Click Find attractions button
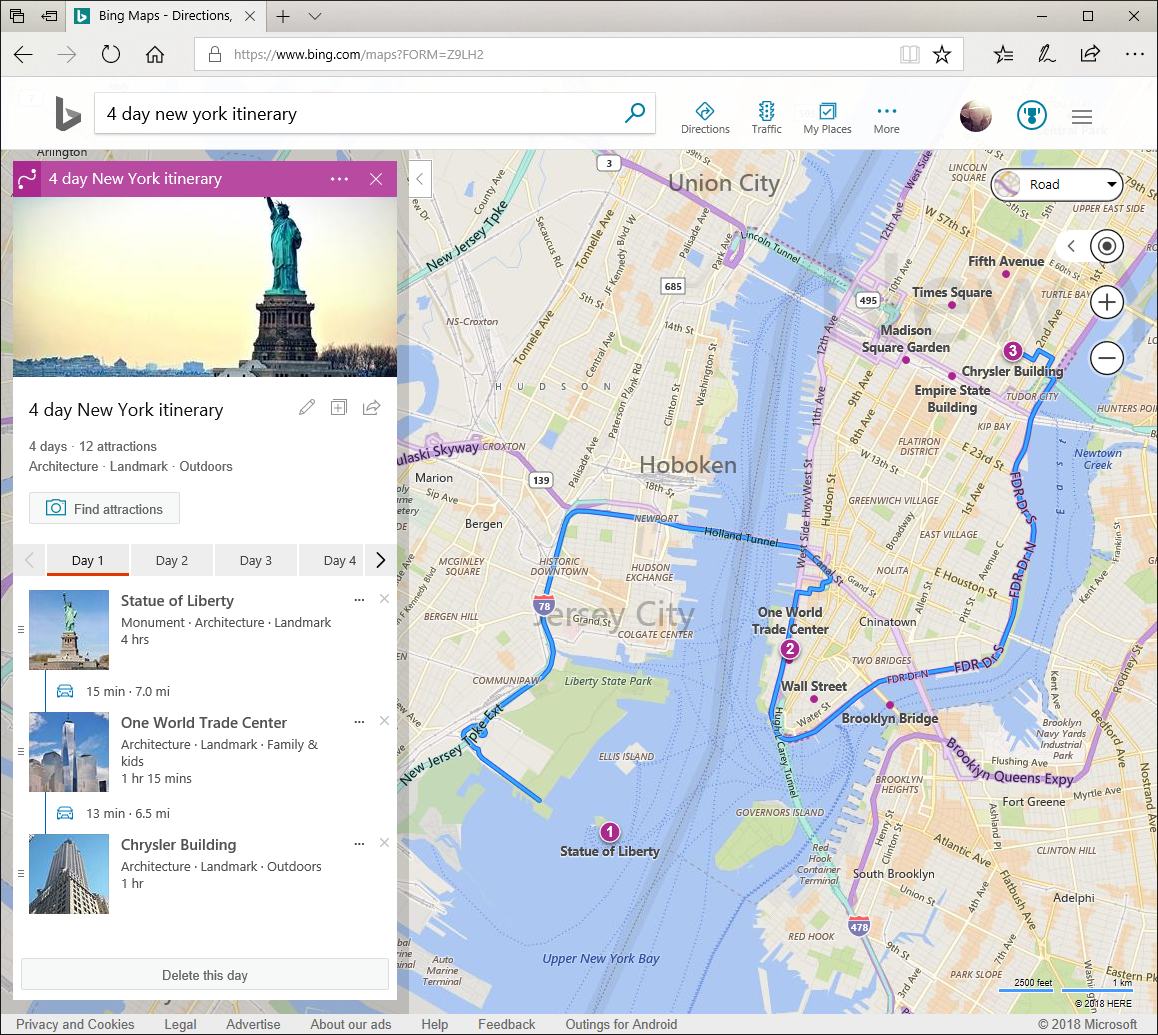Screen dimensions: 1158x1035 point(104,508)
